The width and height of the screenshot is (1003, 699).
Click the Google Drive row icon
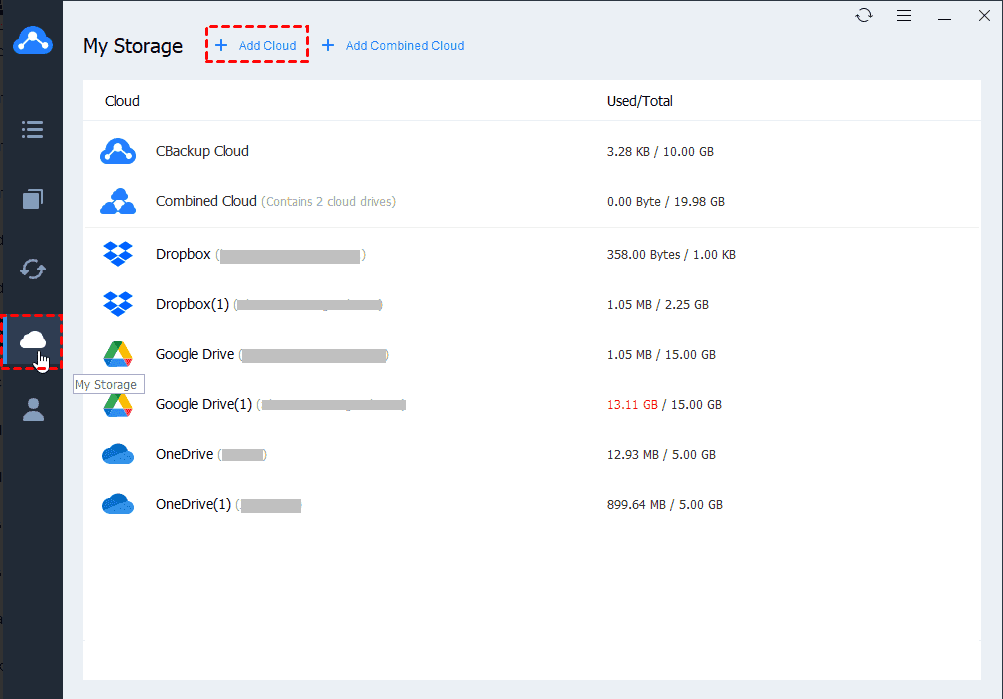118,354
